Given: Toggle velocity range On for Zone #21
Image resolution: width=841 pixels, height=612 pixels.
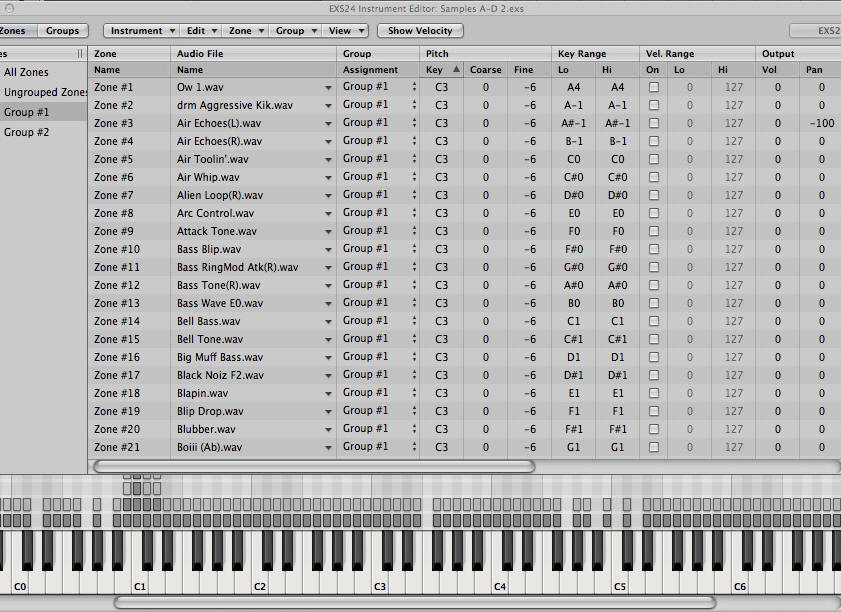Looking at the screenshot, I should (x=653, y=447).
